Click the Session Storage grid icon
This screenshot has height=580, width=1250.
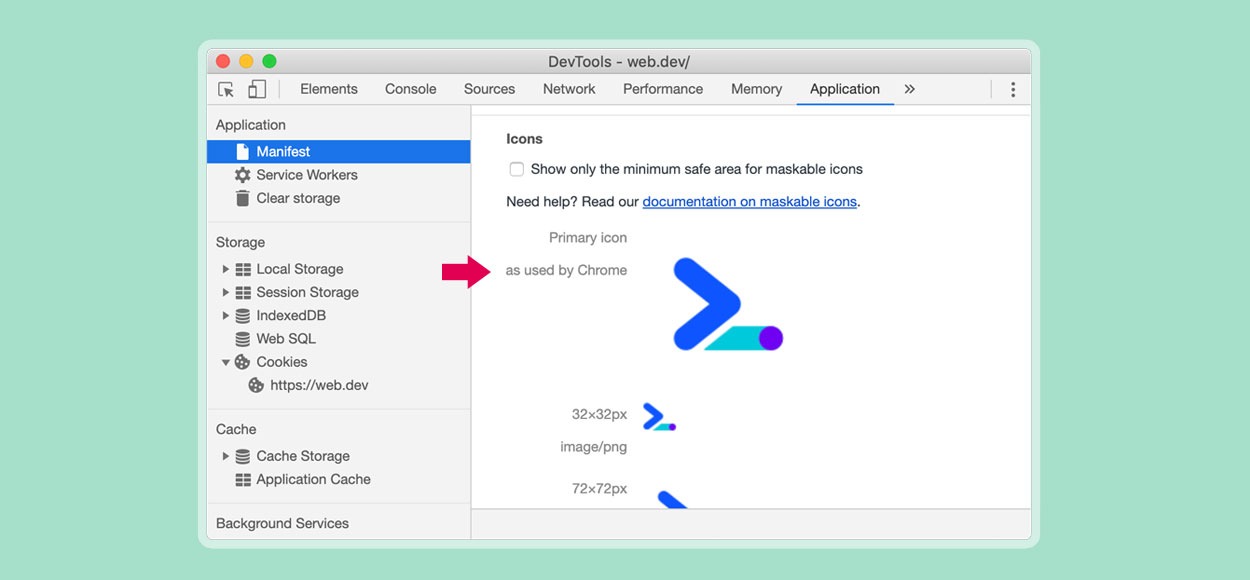point(243,292)
